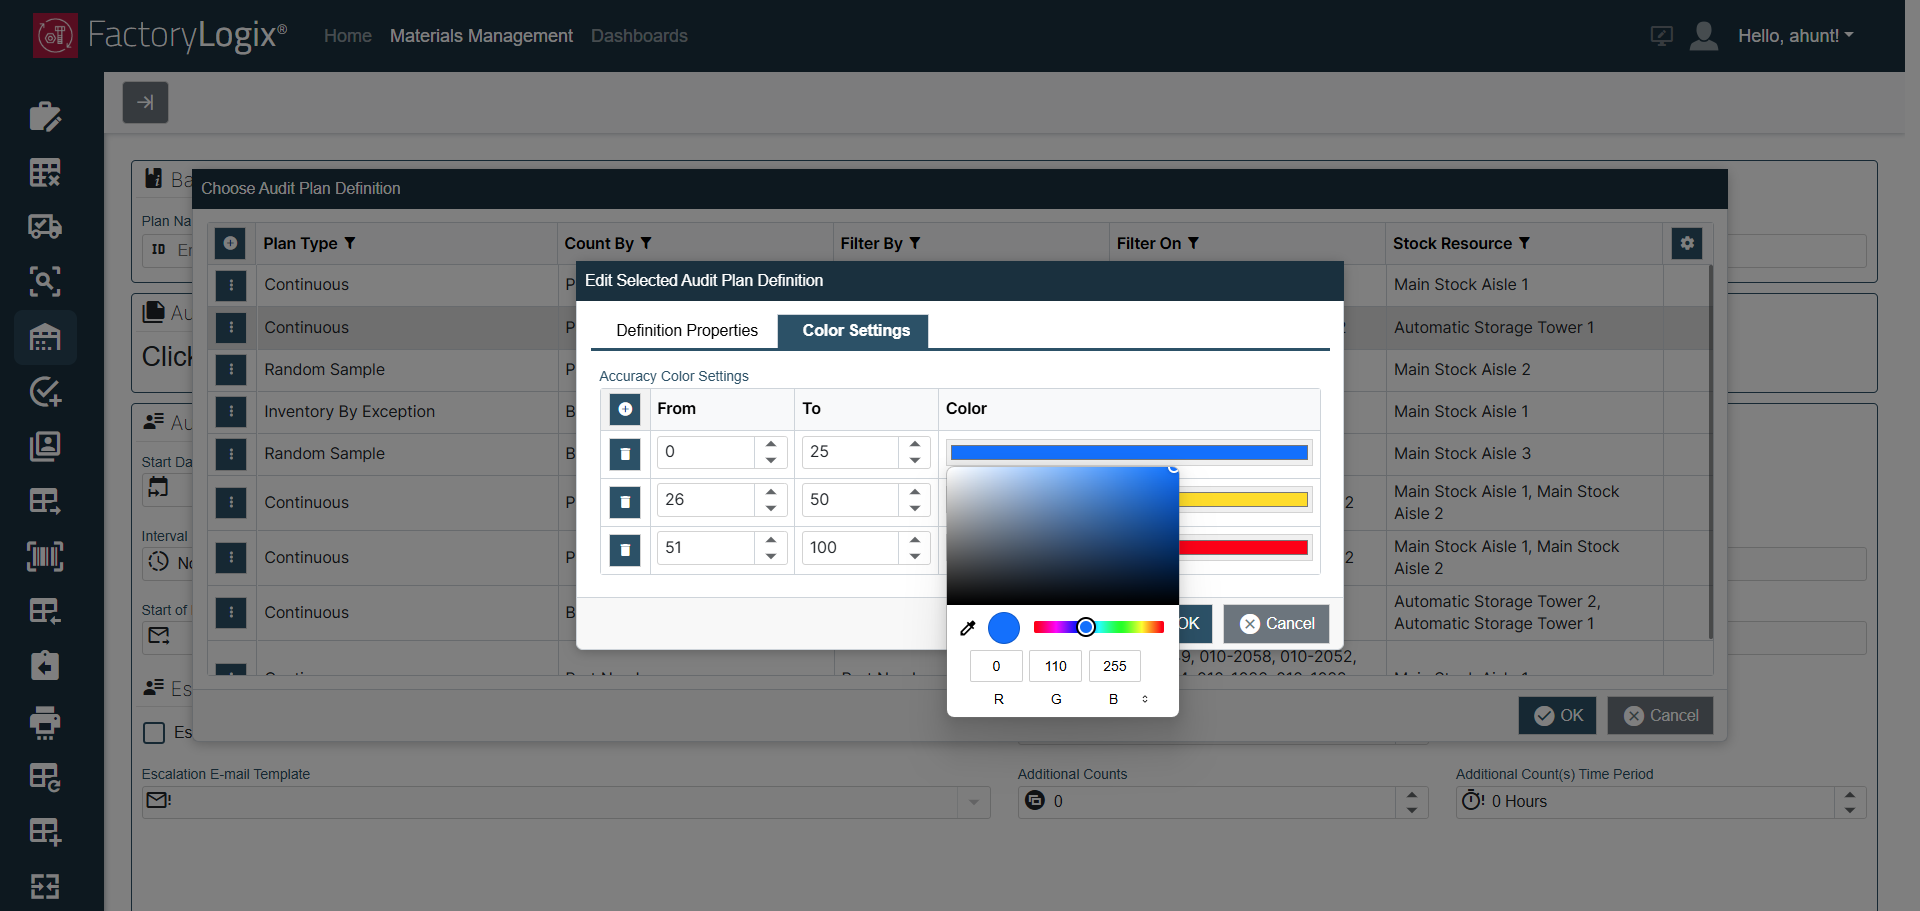Viewport: 1920px width, 911px height.
Task: Cancel the Edit Selected Audit Plan dialog
Action: pyautogui.click(x=1277, y=624)
